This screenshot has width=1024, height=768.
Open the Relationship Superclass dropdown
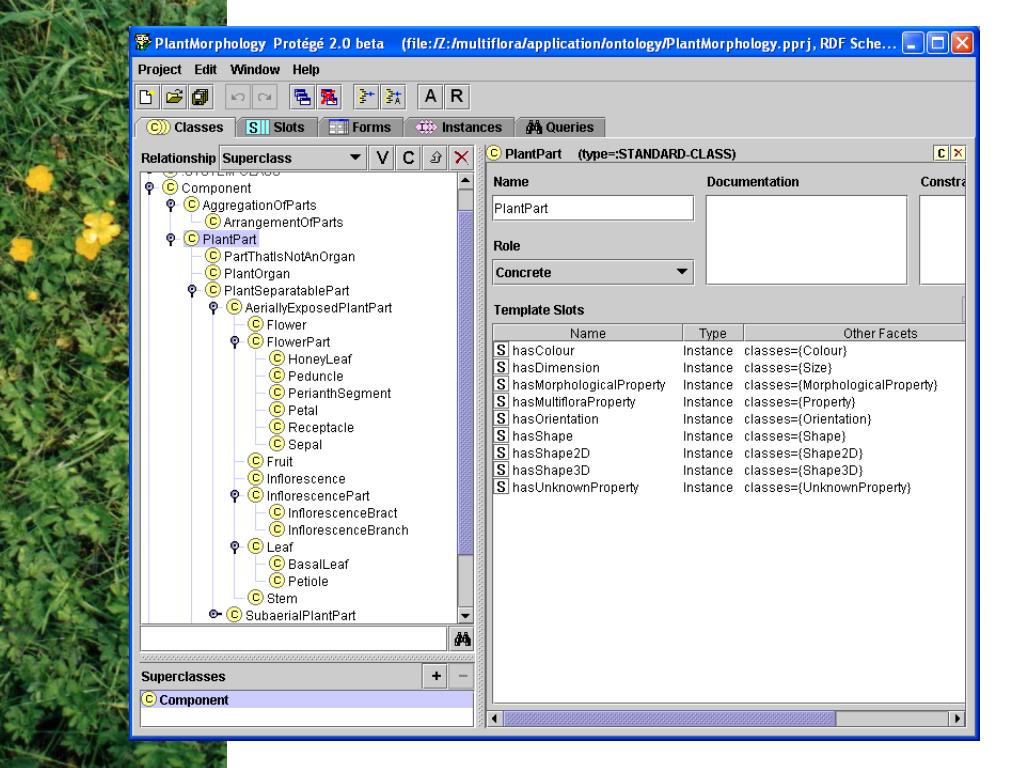(x=292, y=158)
